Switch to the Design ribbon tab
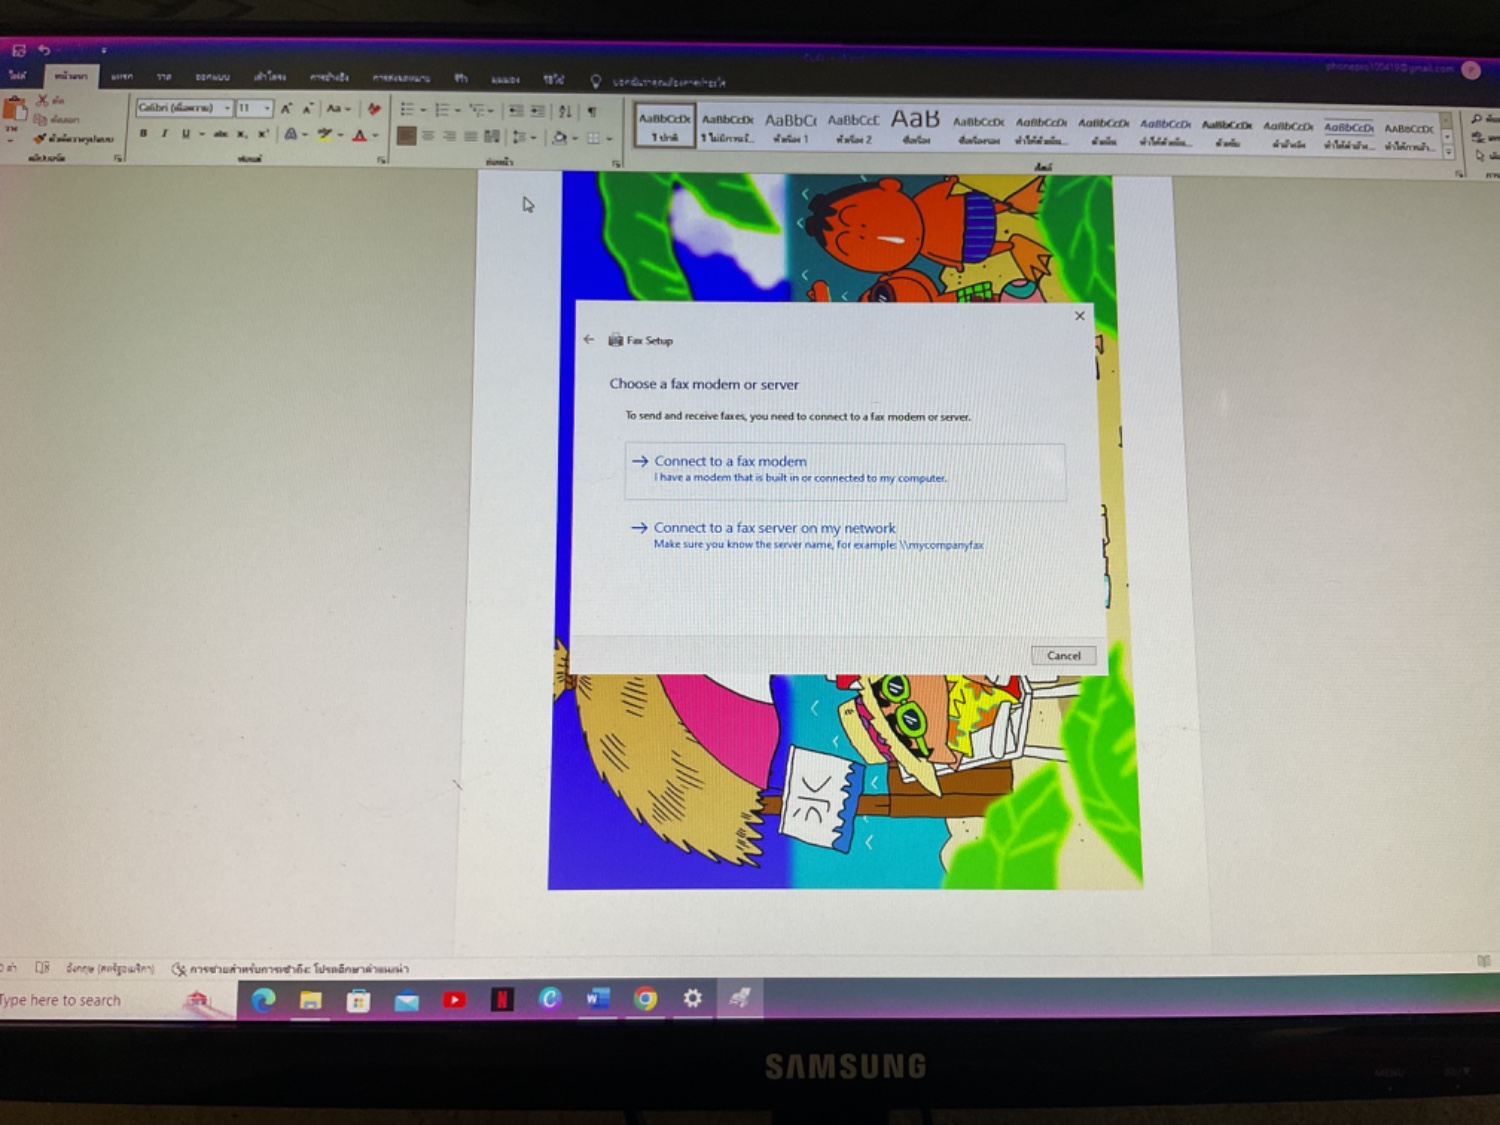This screenshot has width=1500, height=1125. 212,77
